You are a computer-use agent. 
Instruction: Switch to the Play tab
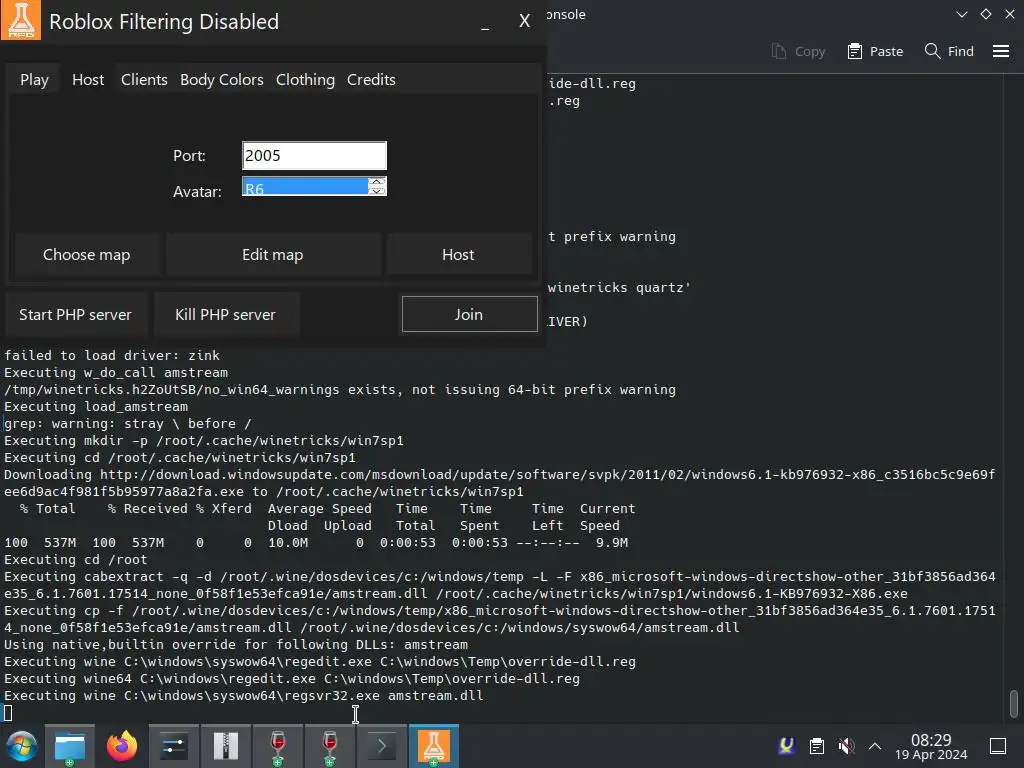pos(35,80)
